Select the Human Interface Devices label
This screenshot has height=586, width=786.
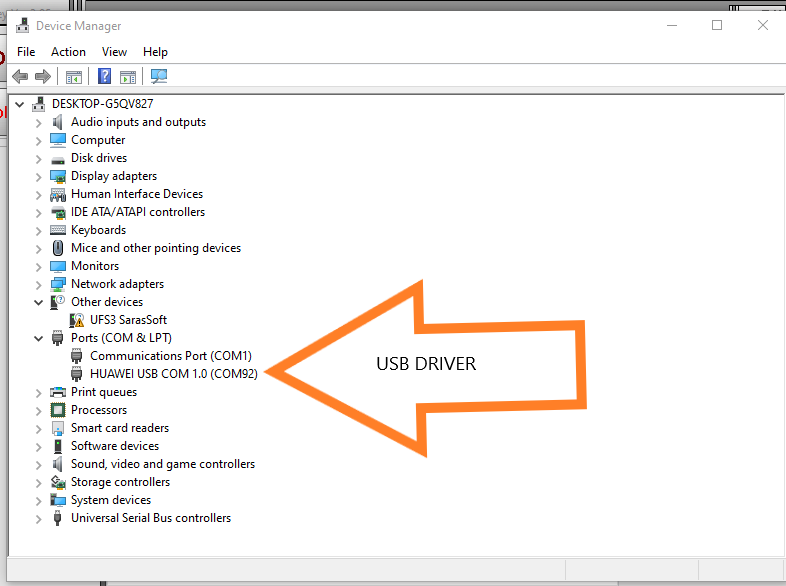pos(137,194)
